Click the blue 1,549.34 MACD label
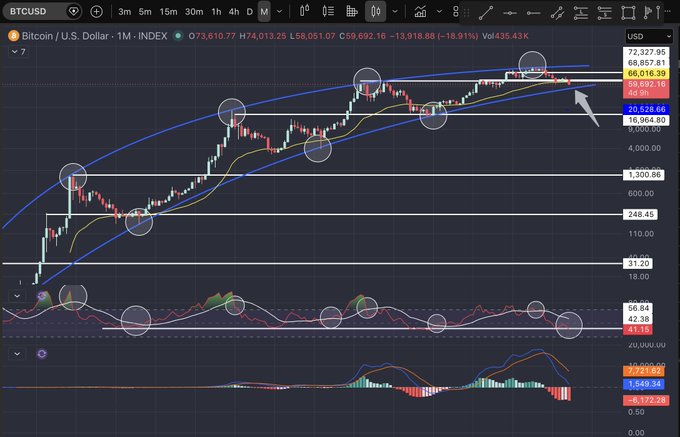 [644, 384]
